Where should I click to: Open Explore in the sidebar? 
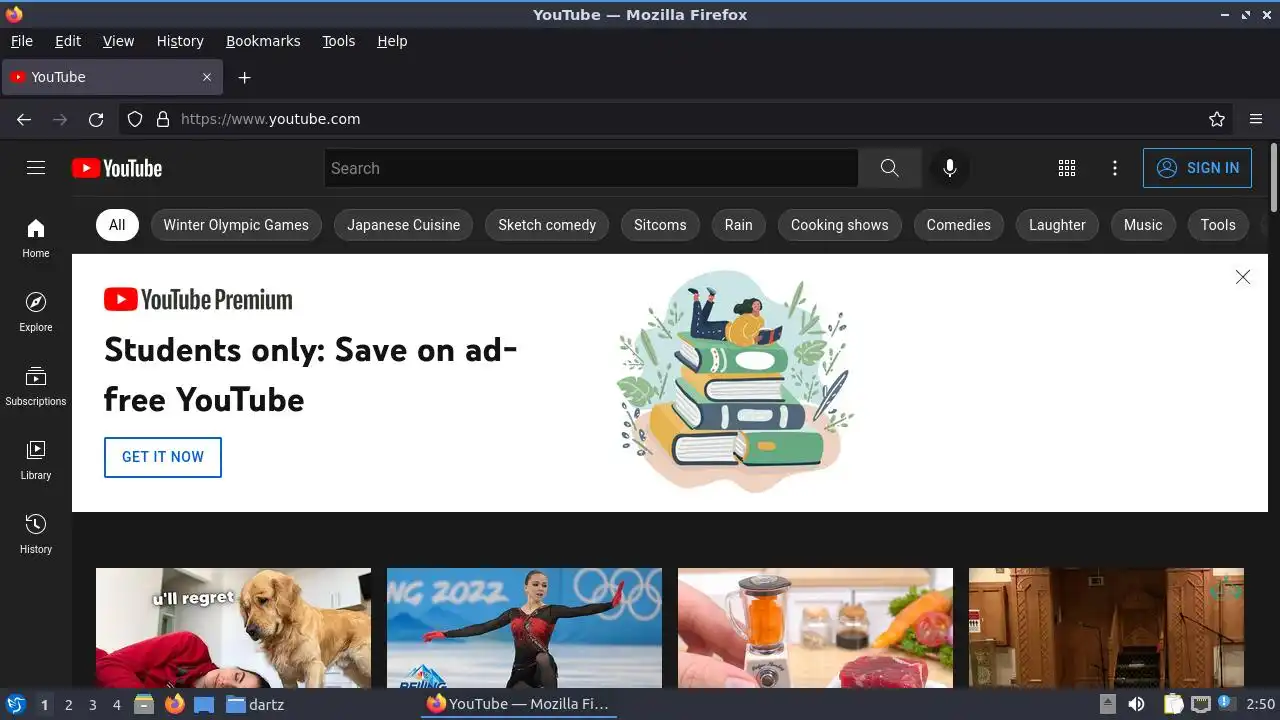point(36,312)
